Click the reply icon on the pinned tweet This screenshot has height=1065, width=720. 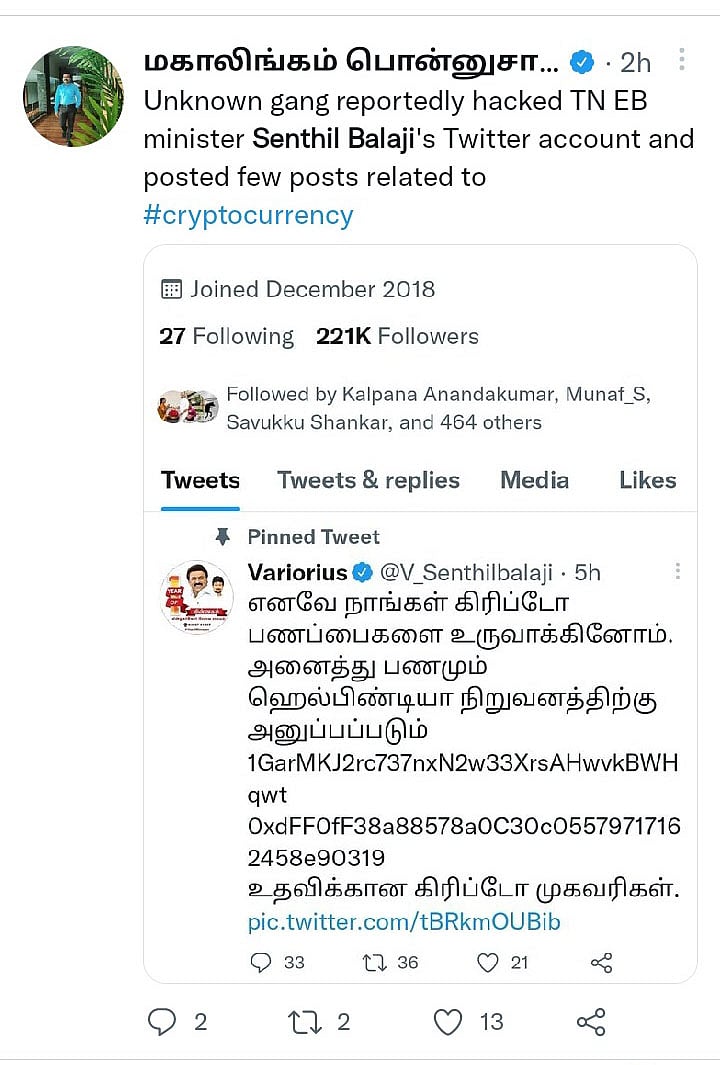coord(261,962)
